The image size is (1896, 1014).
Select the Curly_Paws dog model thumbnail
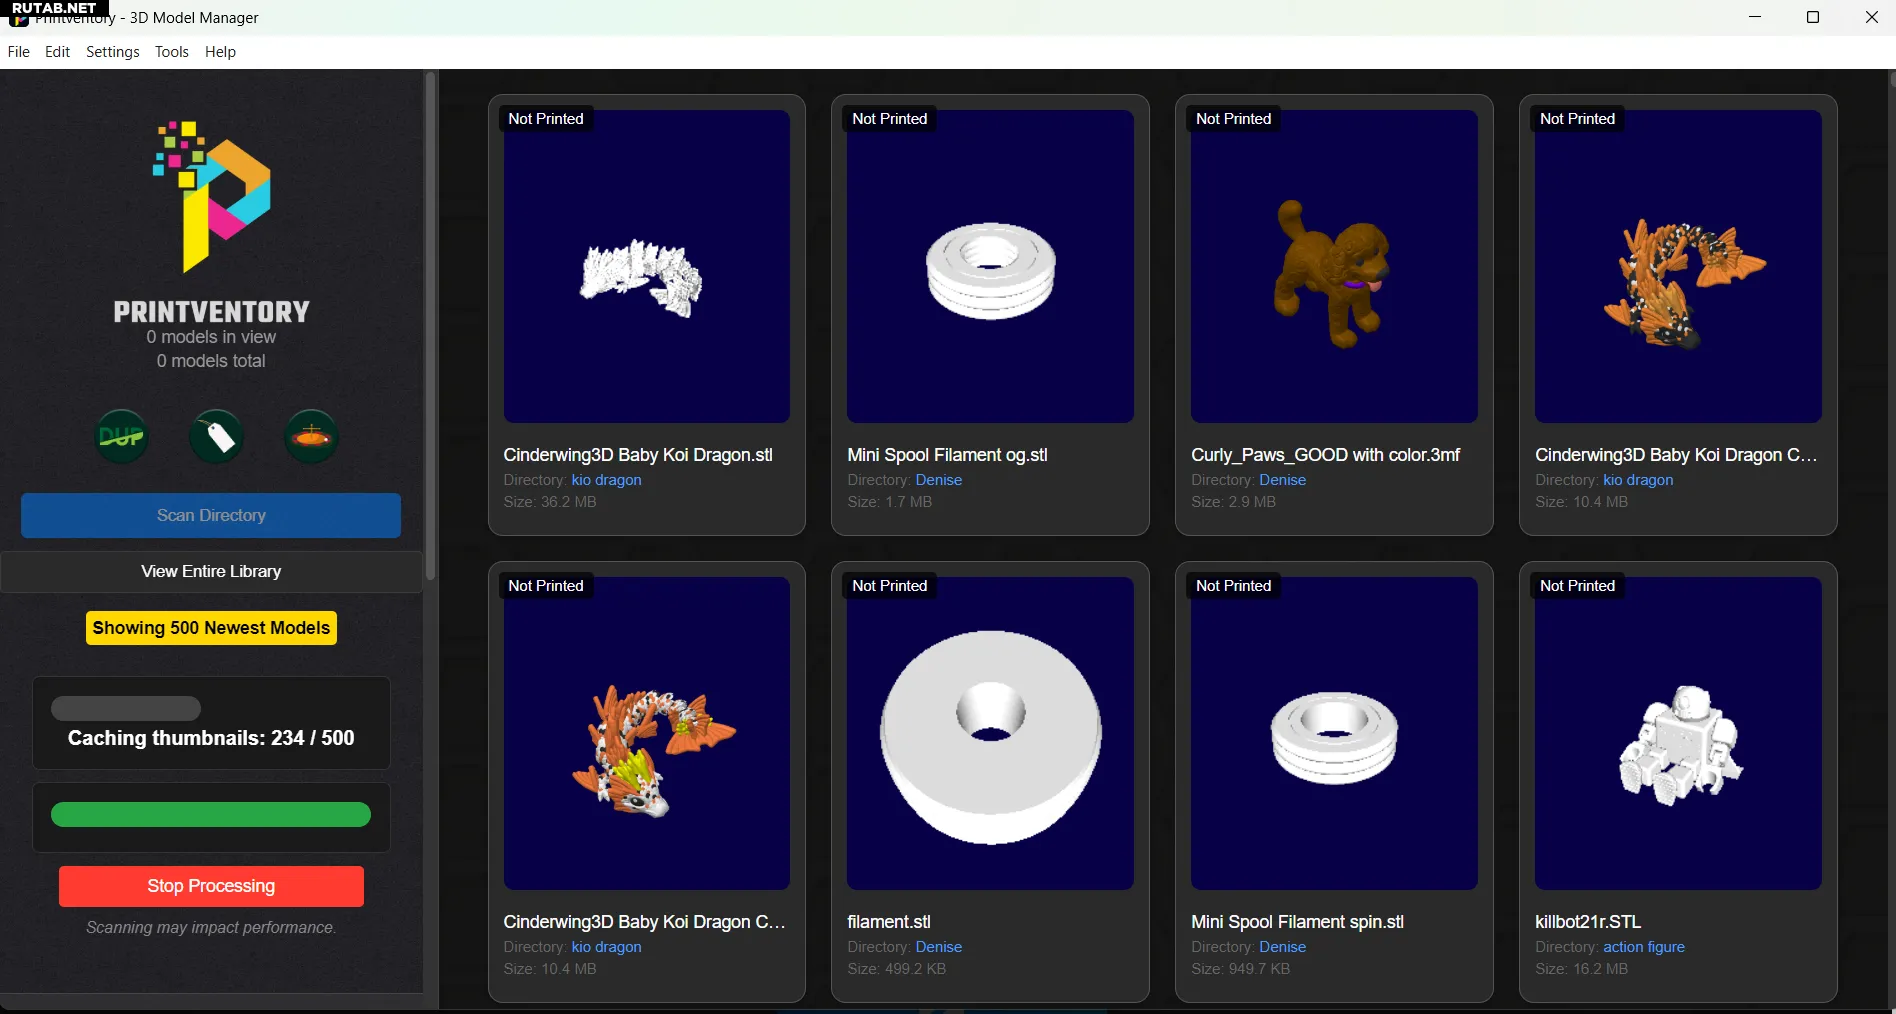[x=1334, y=266]
